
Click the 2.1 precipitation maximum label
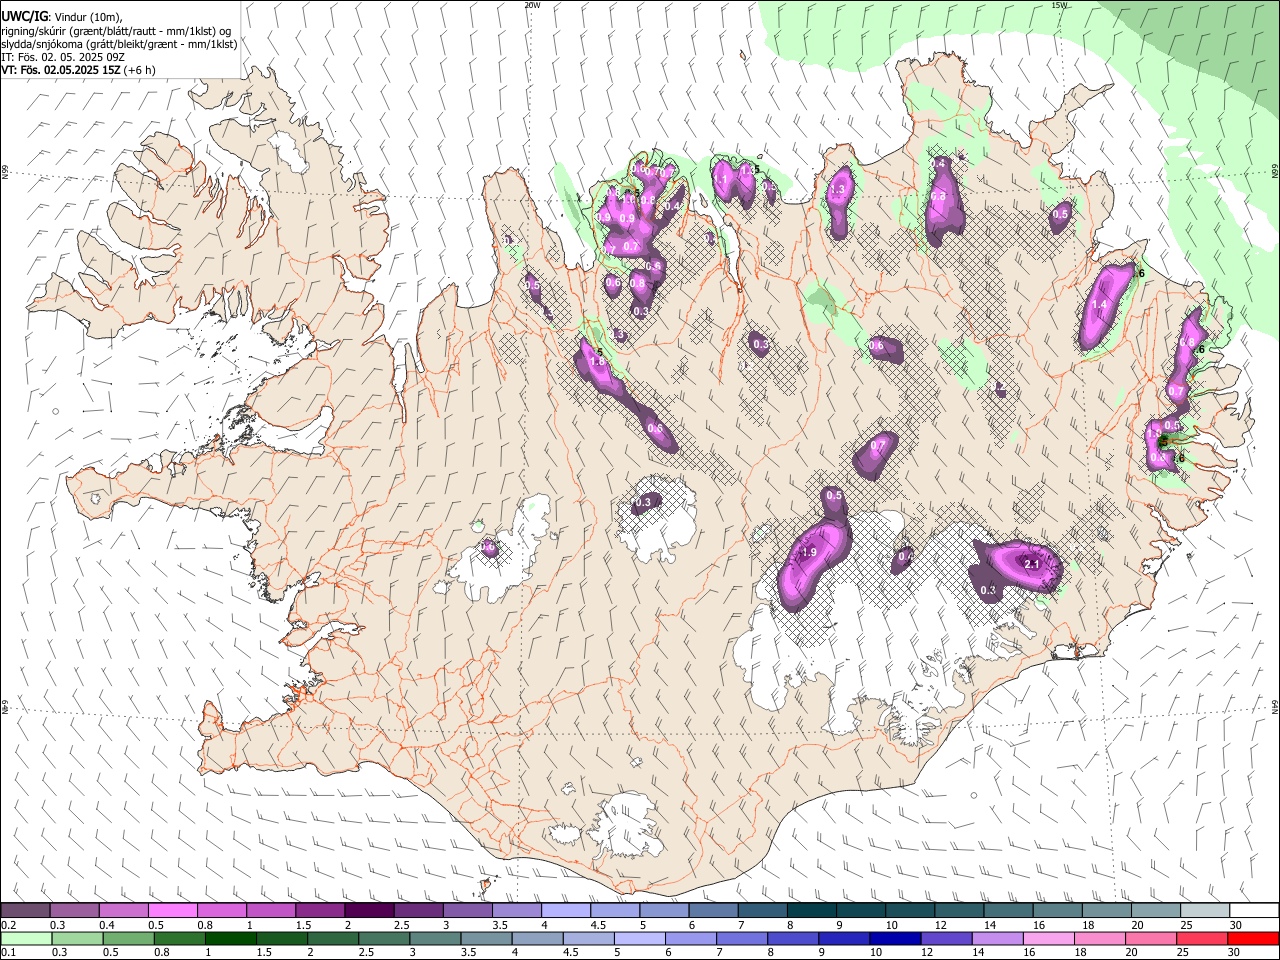[x=1033, y=565]
